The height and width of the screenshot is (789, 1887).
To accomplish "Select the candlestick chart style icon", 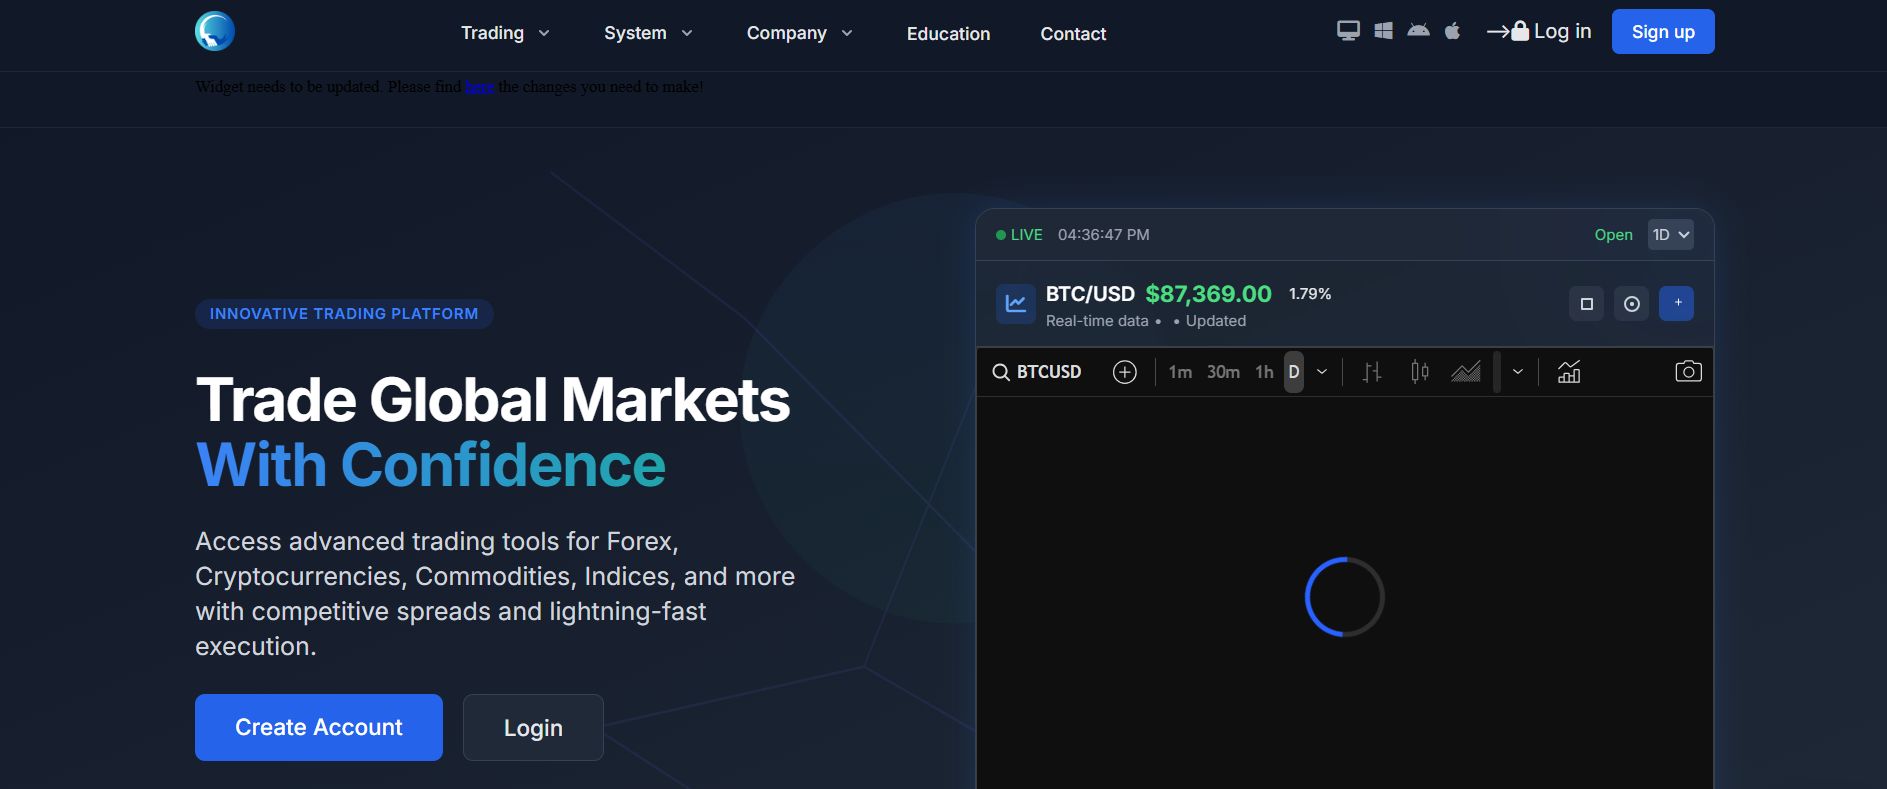I will click(1419, 372).
